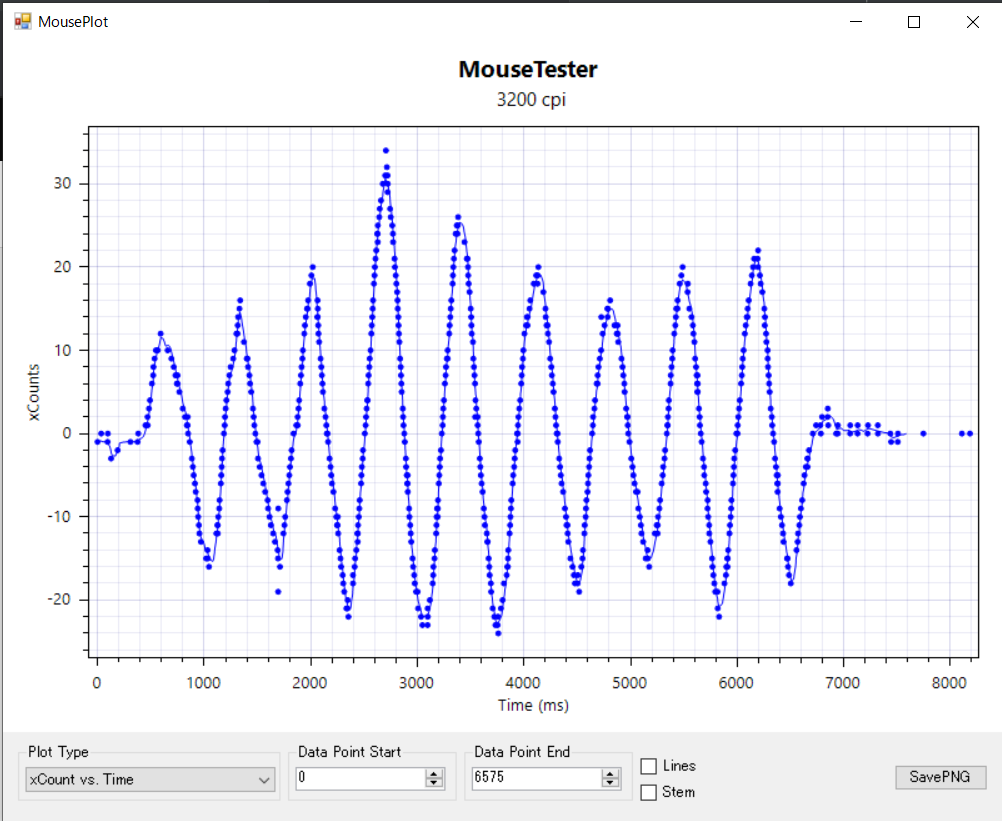Click the highest data point near 2700 ms
This screenshot has width=1002, height=821.
click(x=386, y=151)
